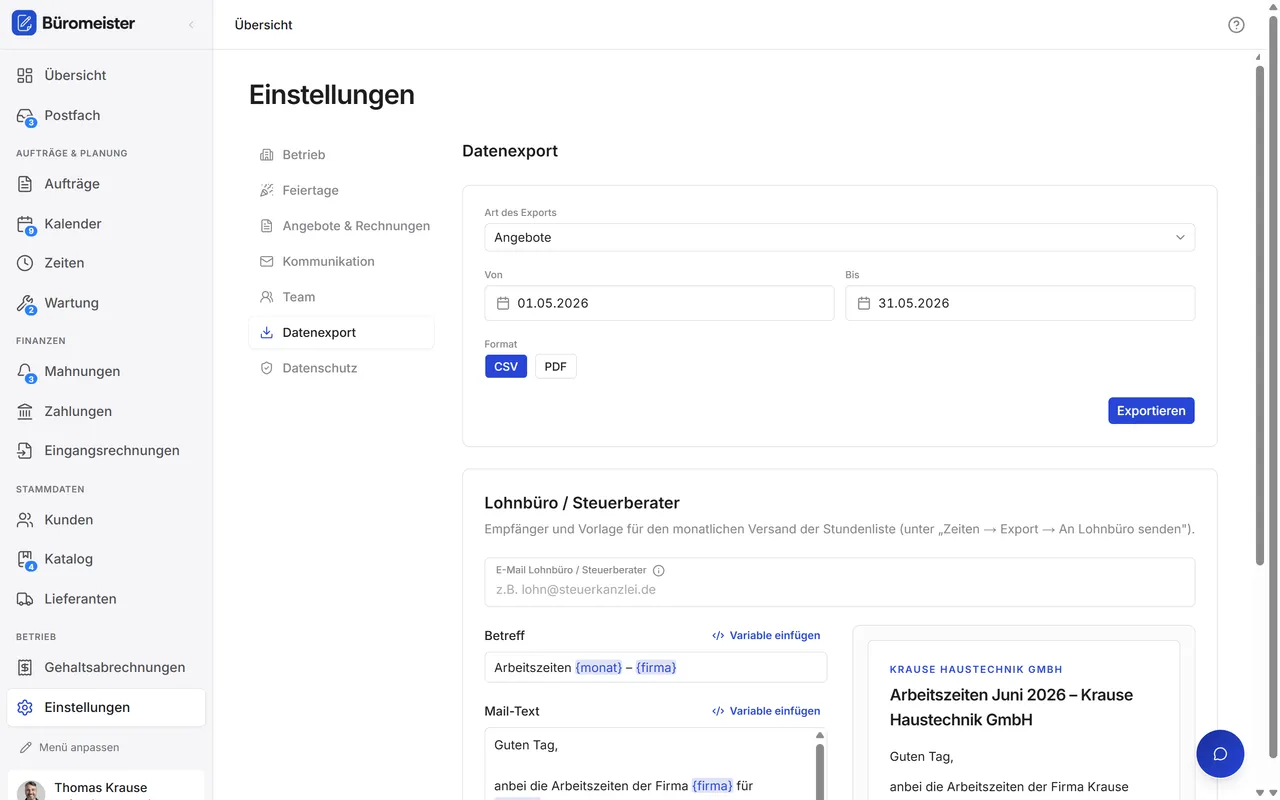The height and width of the screenshot is (800, 1280).
Task: Click the Betreff subject field
Action: 655,667
